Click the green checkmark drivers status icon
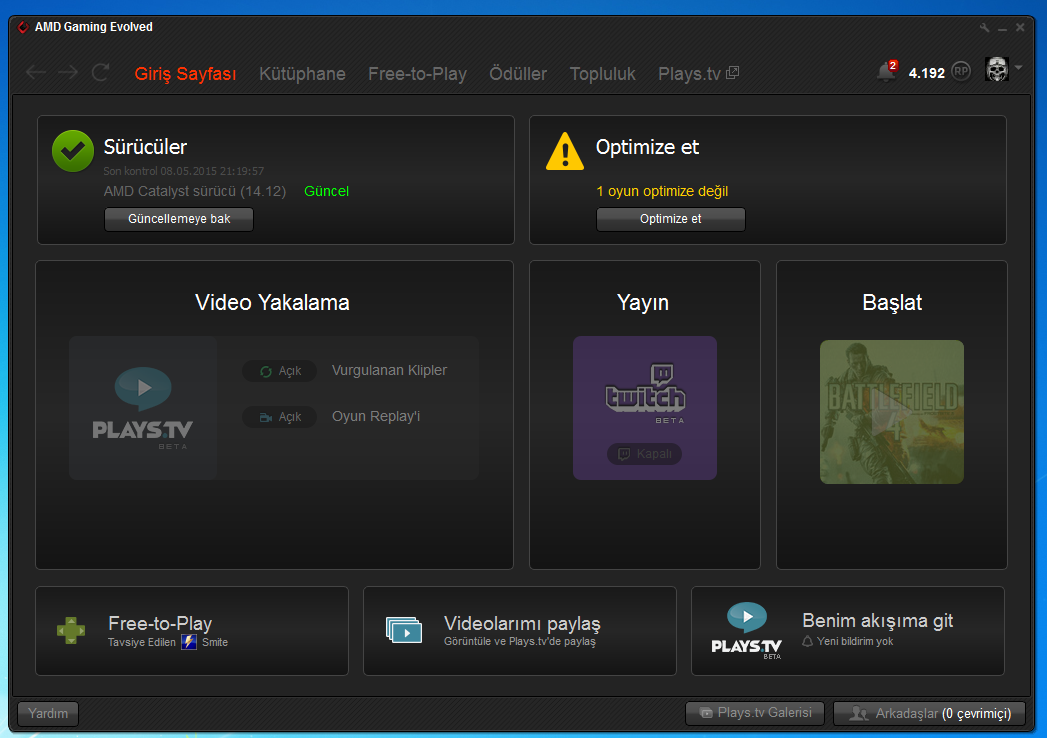 pos(73,151)
